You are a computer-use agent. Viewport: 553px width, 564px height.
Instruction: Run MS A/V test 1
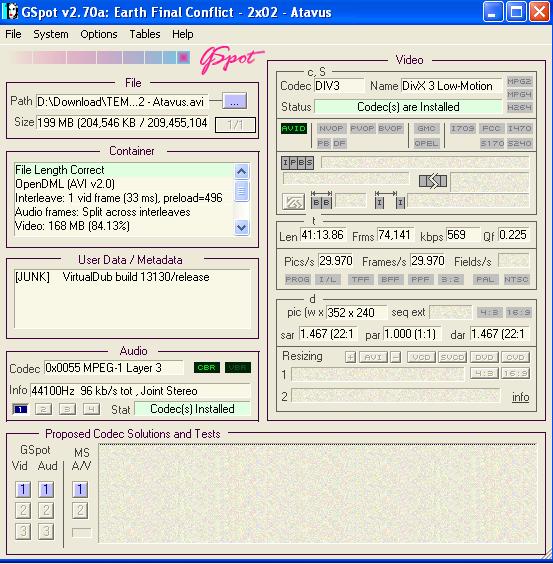80,490
